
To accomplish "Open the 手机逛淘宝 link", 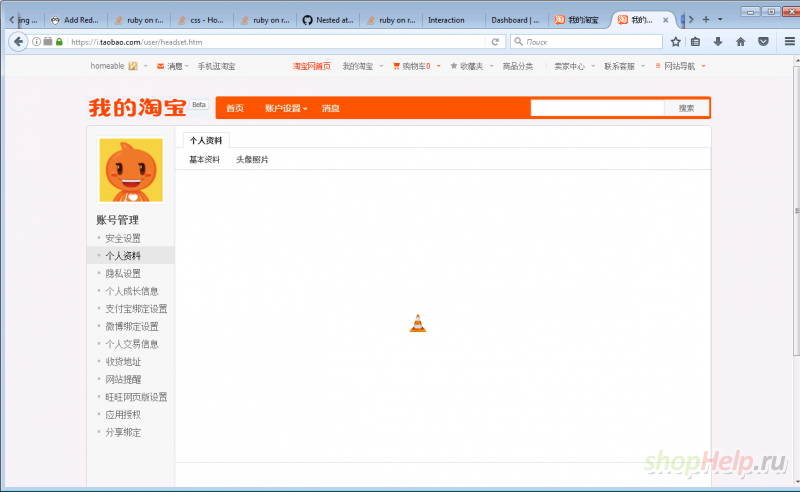I will [216, 66].
